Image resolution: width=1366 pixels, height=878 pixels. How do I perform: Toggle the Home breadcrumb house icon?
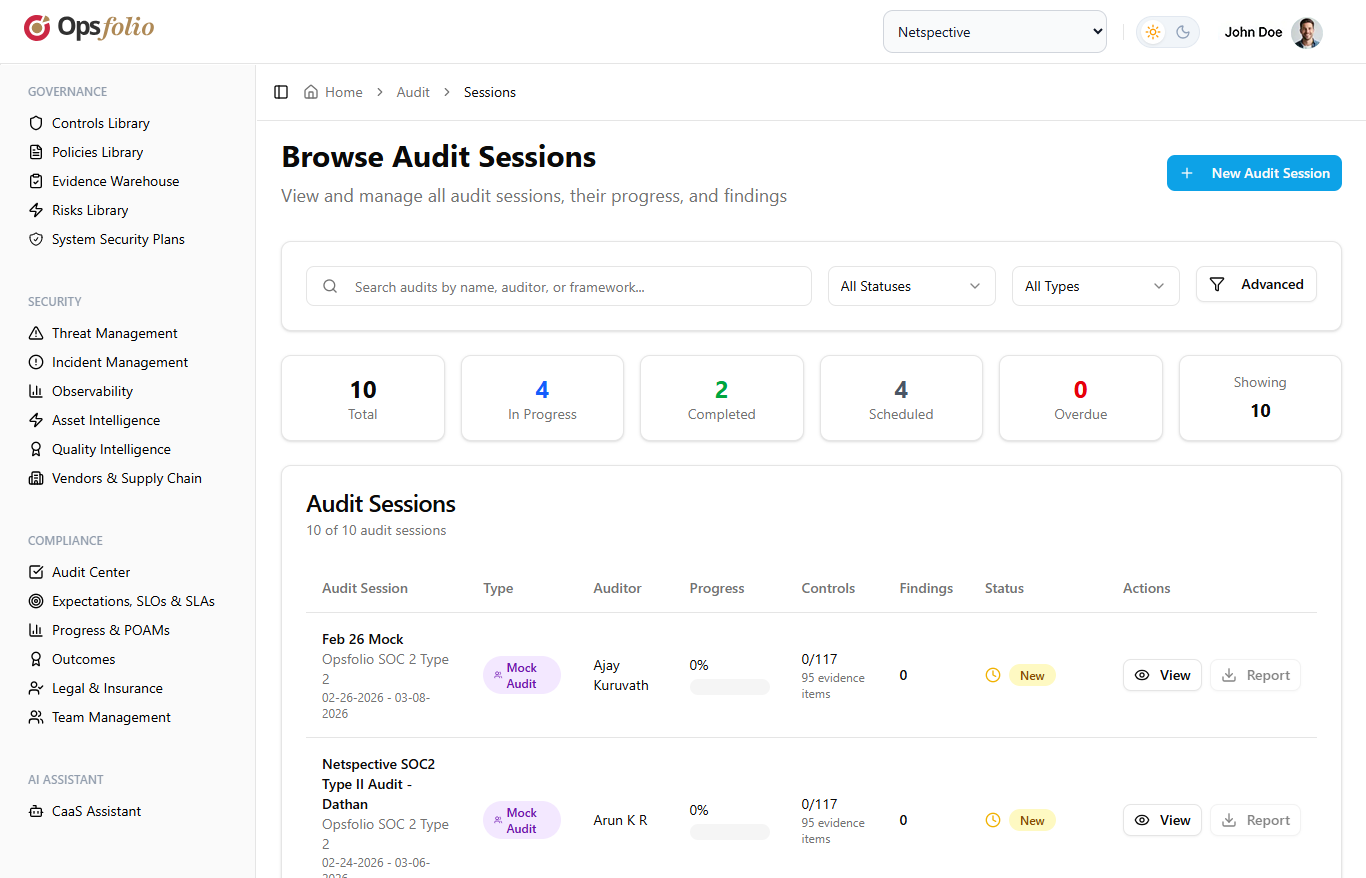(311, 91)
